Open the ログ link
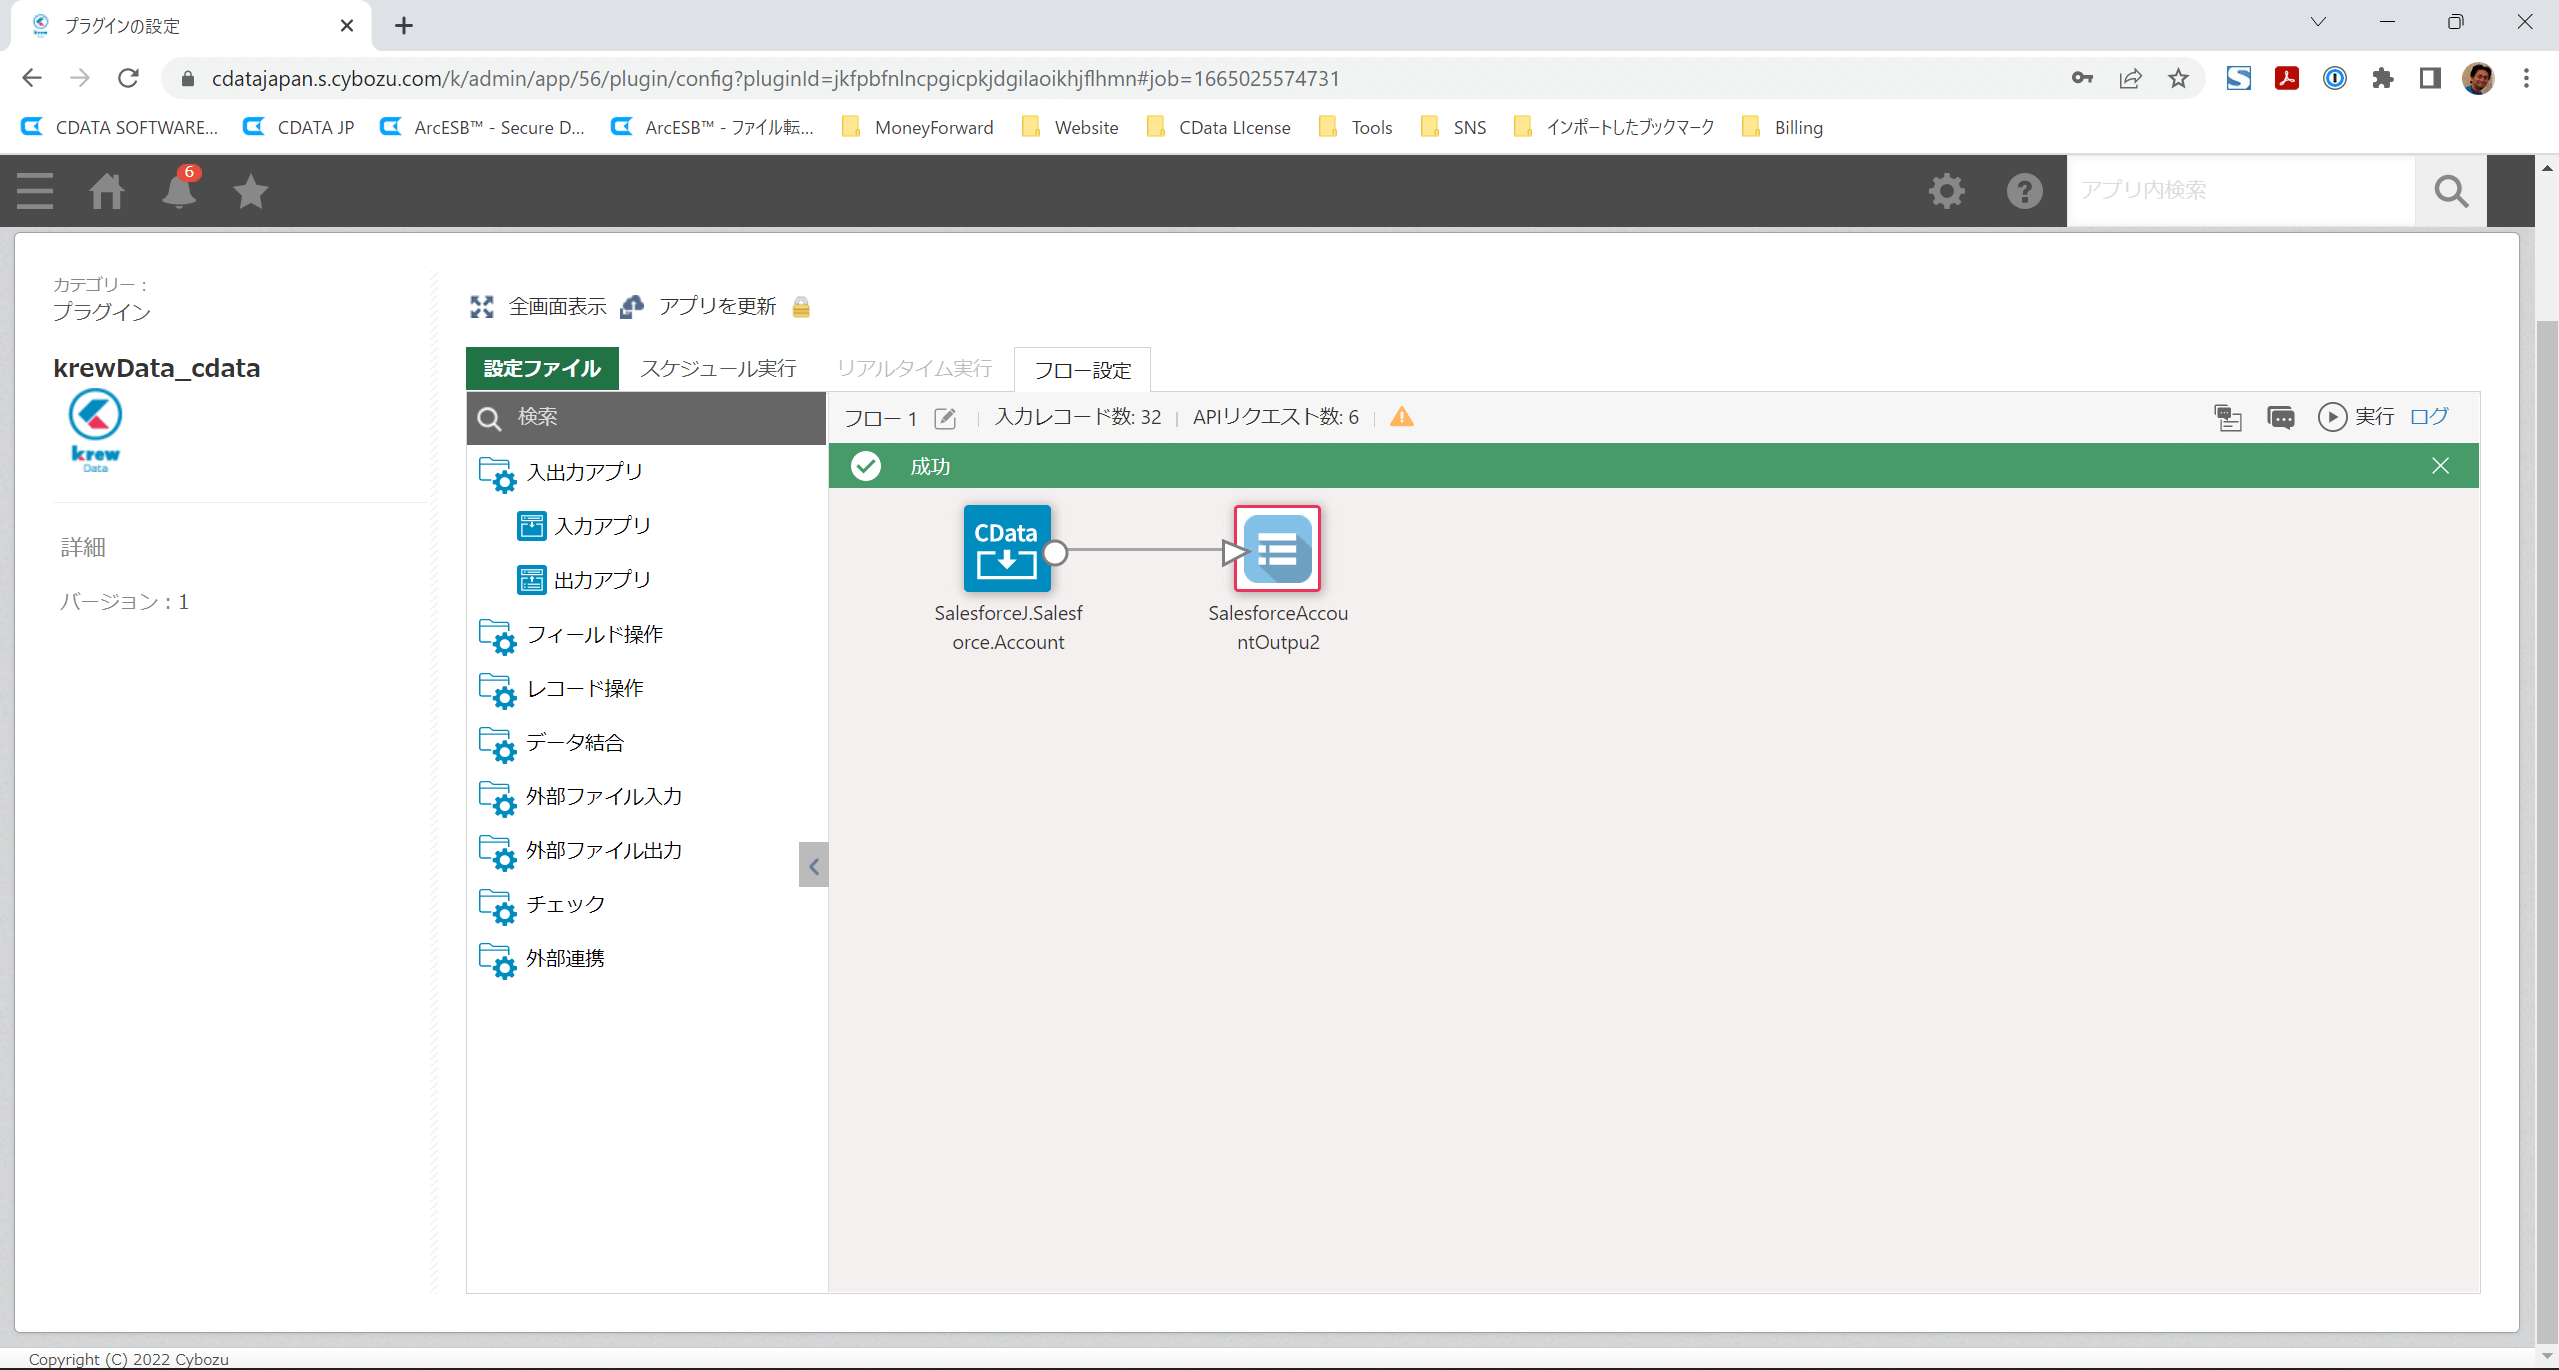Image resolution: width=2559 pixels, height=1370 pixels. click(2428, 416)
